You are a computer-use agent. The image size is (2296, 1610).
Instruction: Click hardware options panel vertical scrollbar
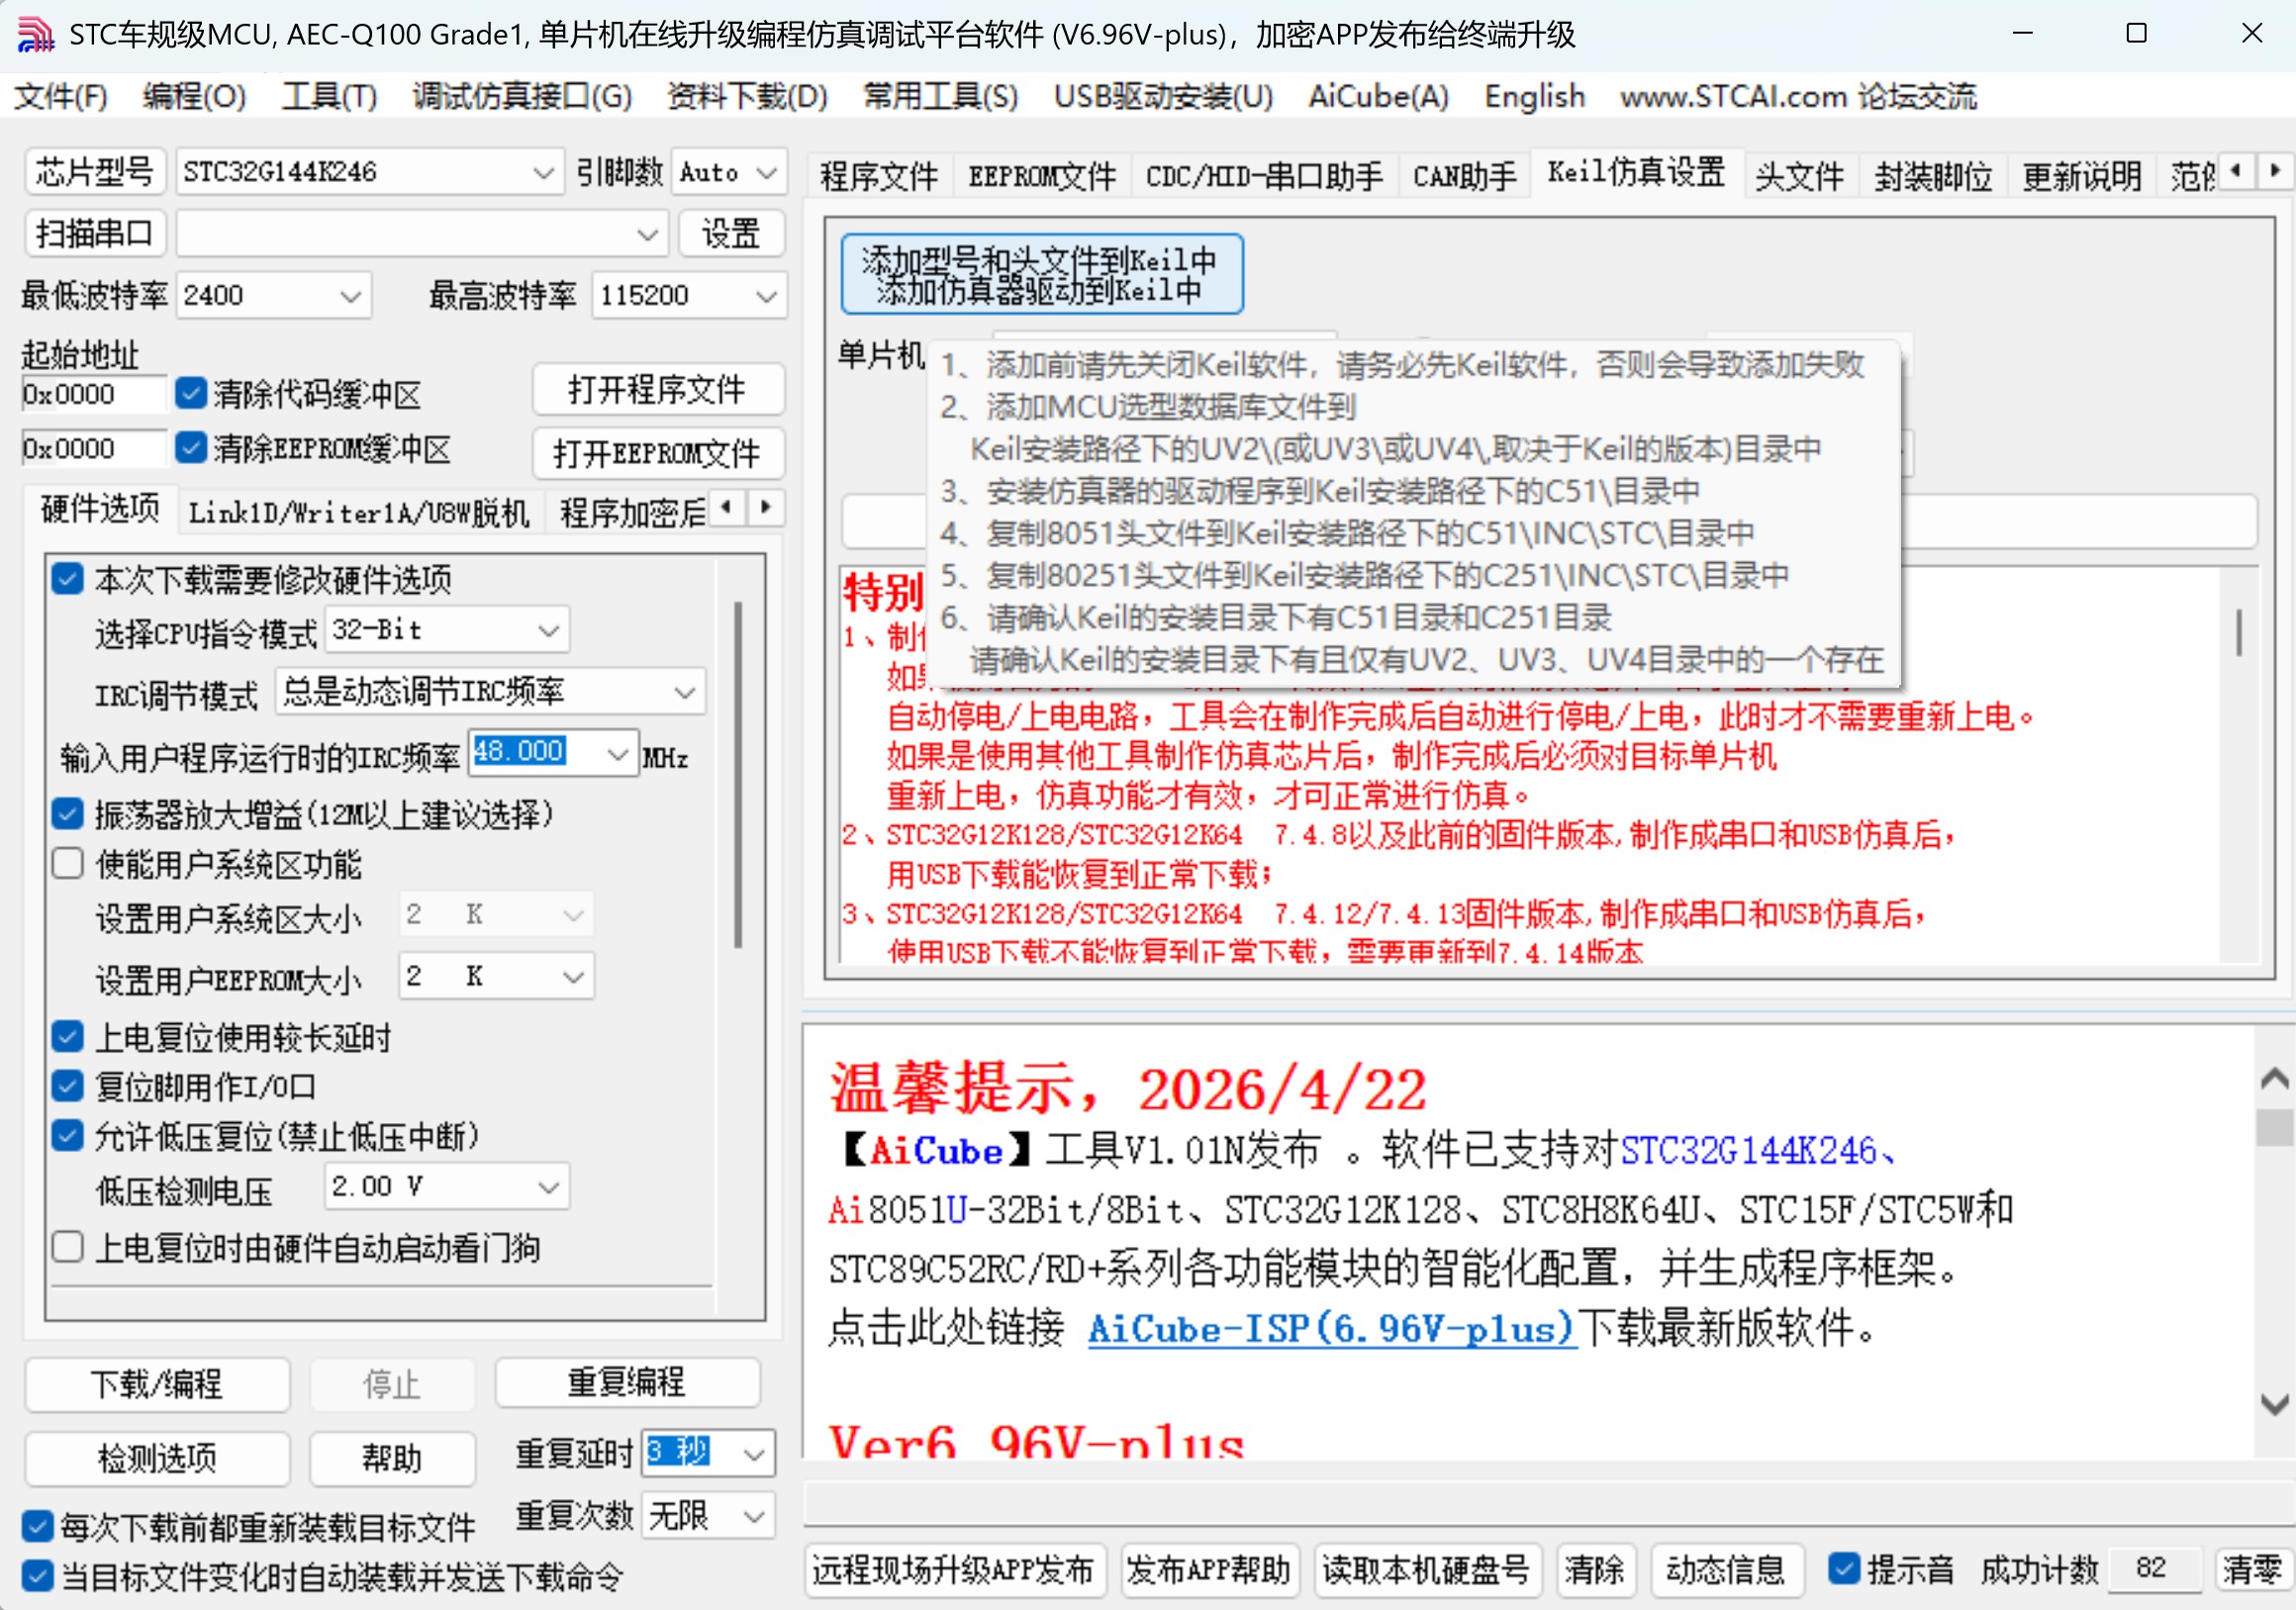(738, 775)
